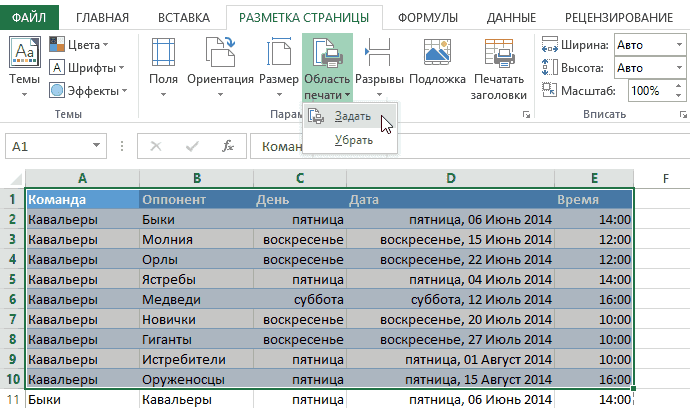
Task: Expand the Шрифты (Fonts) dropdown
Action: (94, 67)
